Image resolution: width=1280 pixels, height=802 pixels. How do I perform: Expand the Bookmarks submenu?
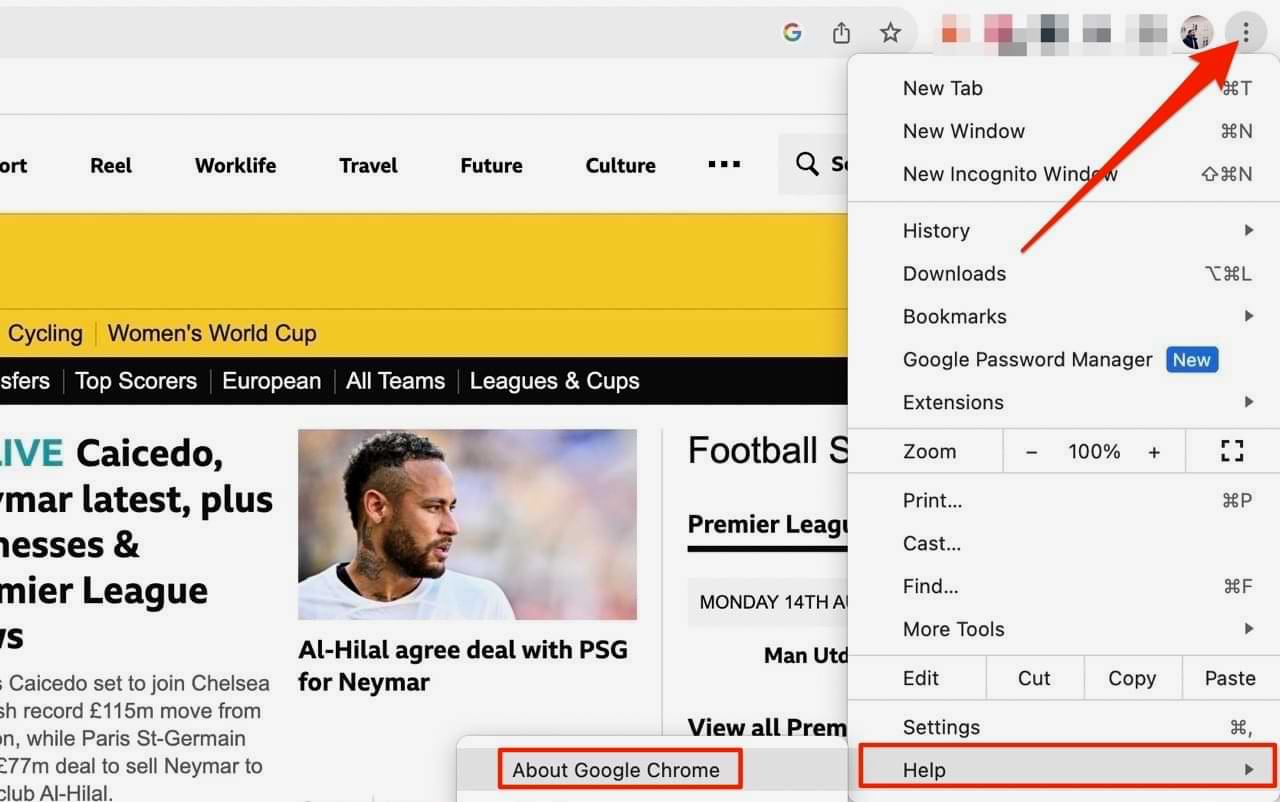tap(1063, 317)
